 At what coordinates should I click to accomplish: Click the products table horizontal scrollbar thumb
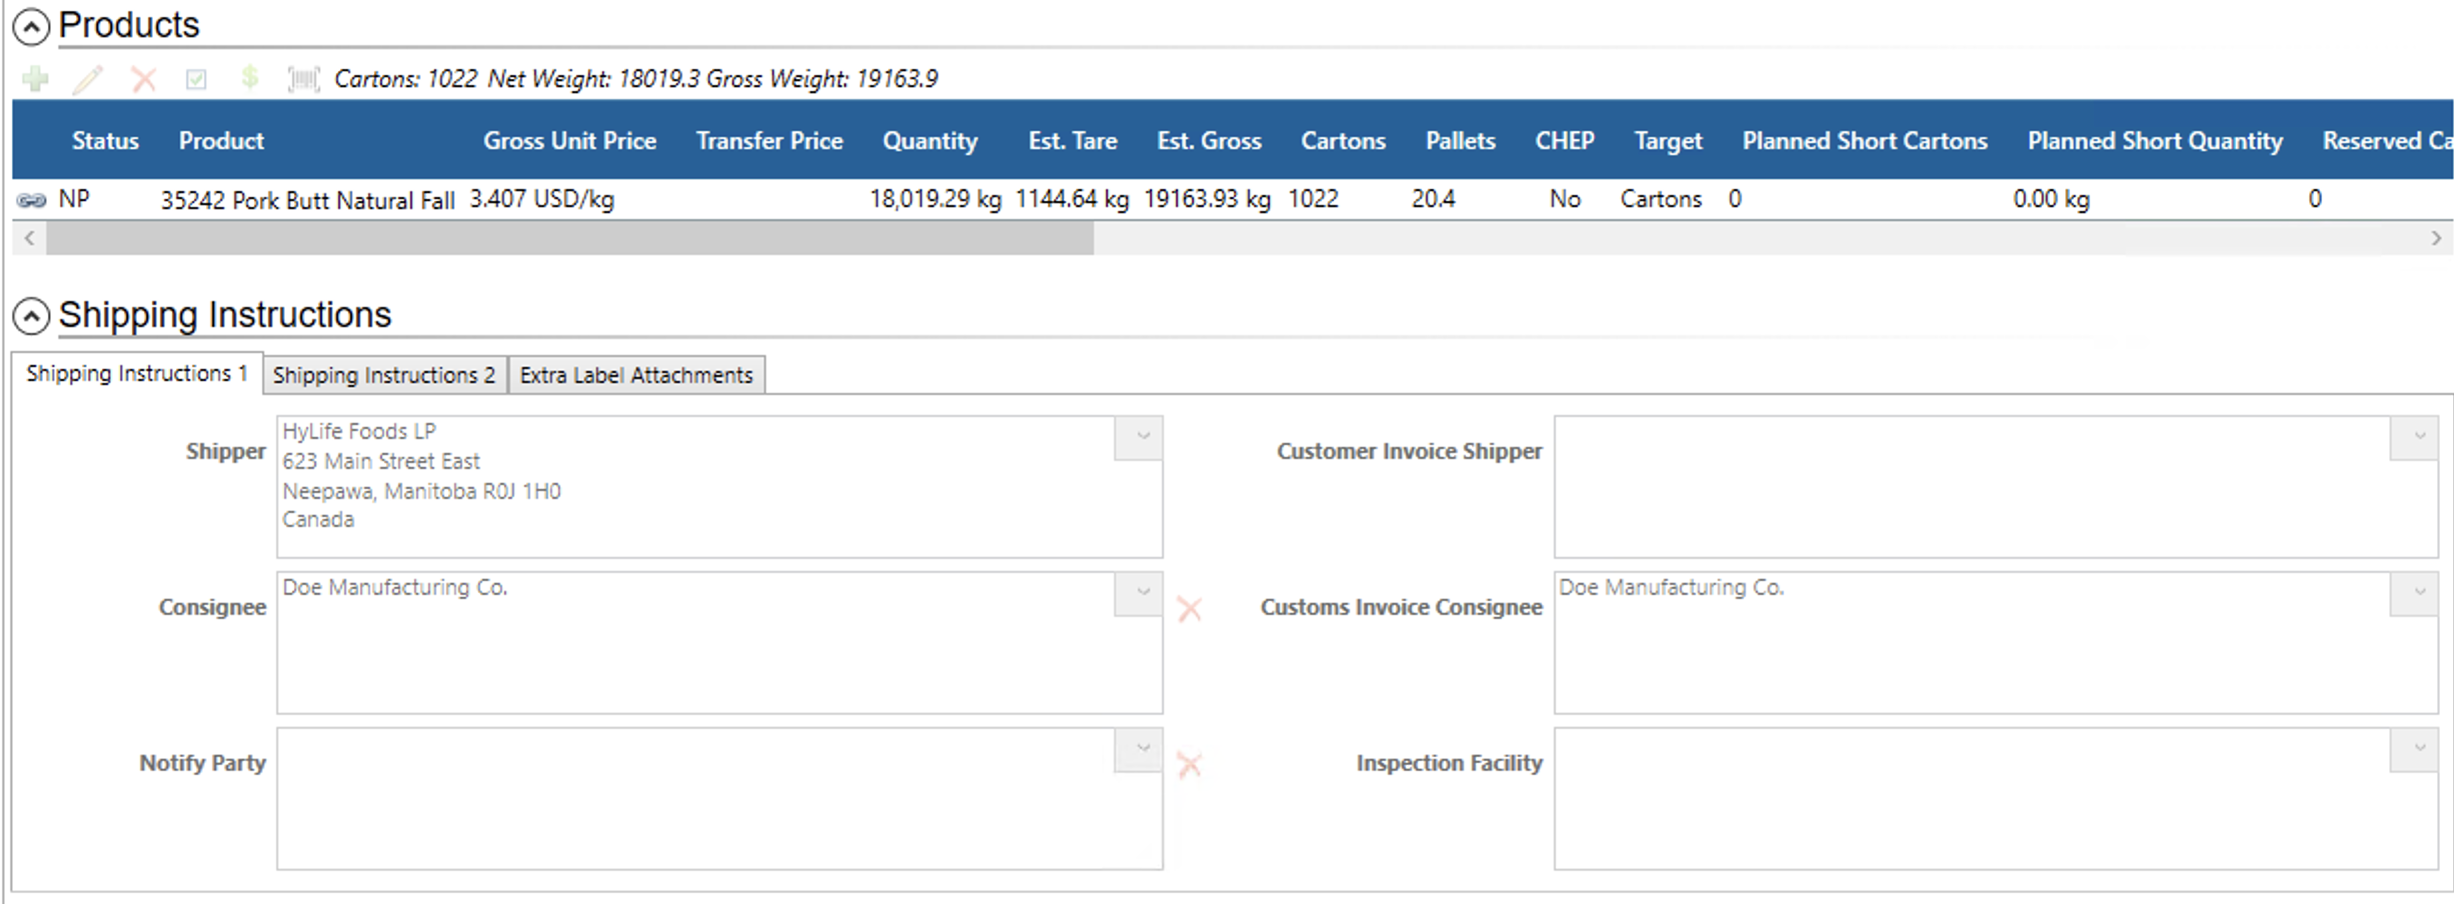click(x=570, y=238)
